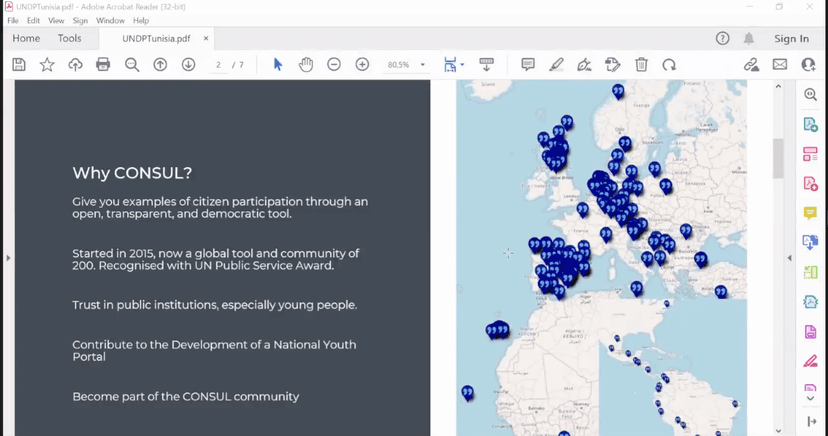
Task: Send file by email envelope icon
Action: click(x=780, y=65)
